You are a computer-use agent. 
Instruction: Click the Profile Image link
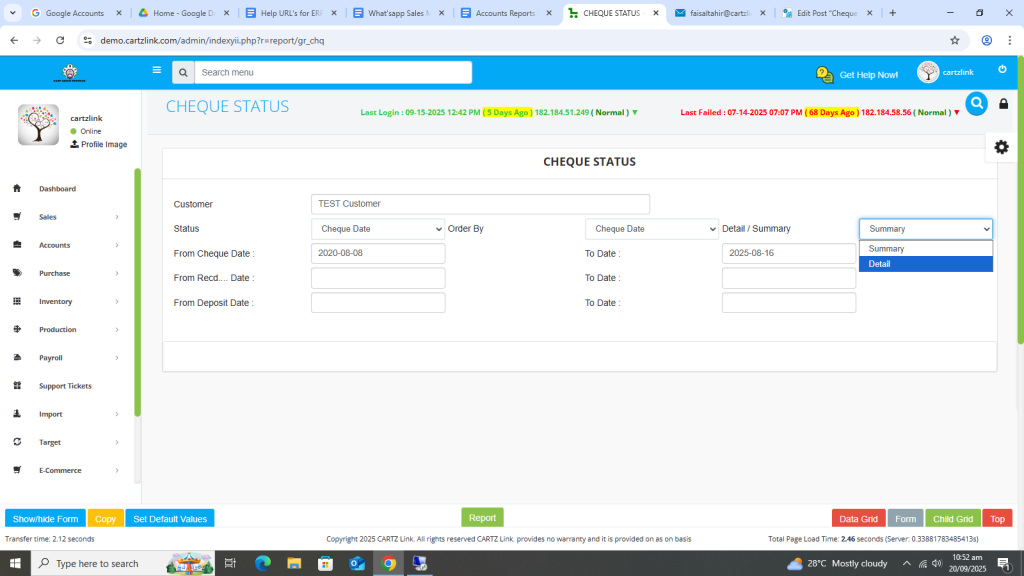[103, 145]
